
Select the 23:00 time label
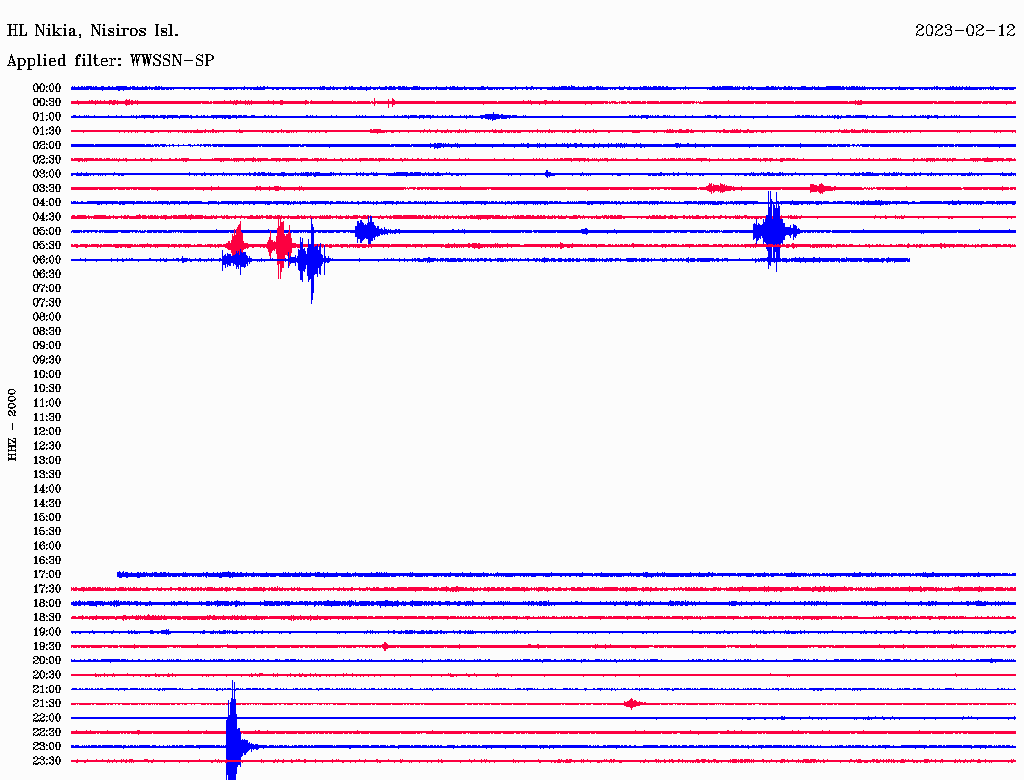point(47,747)
